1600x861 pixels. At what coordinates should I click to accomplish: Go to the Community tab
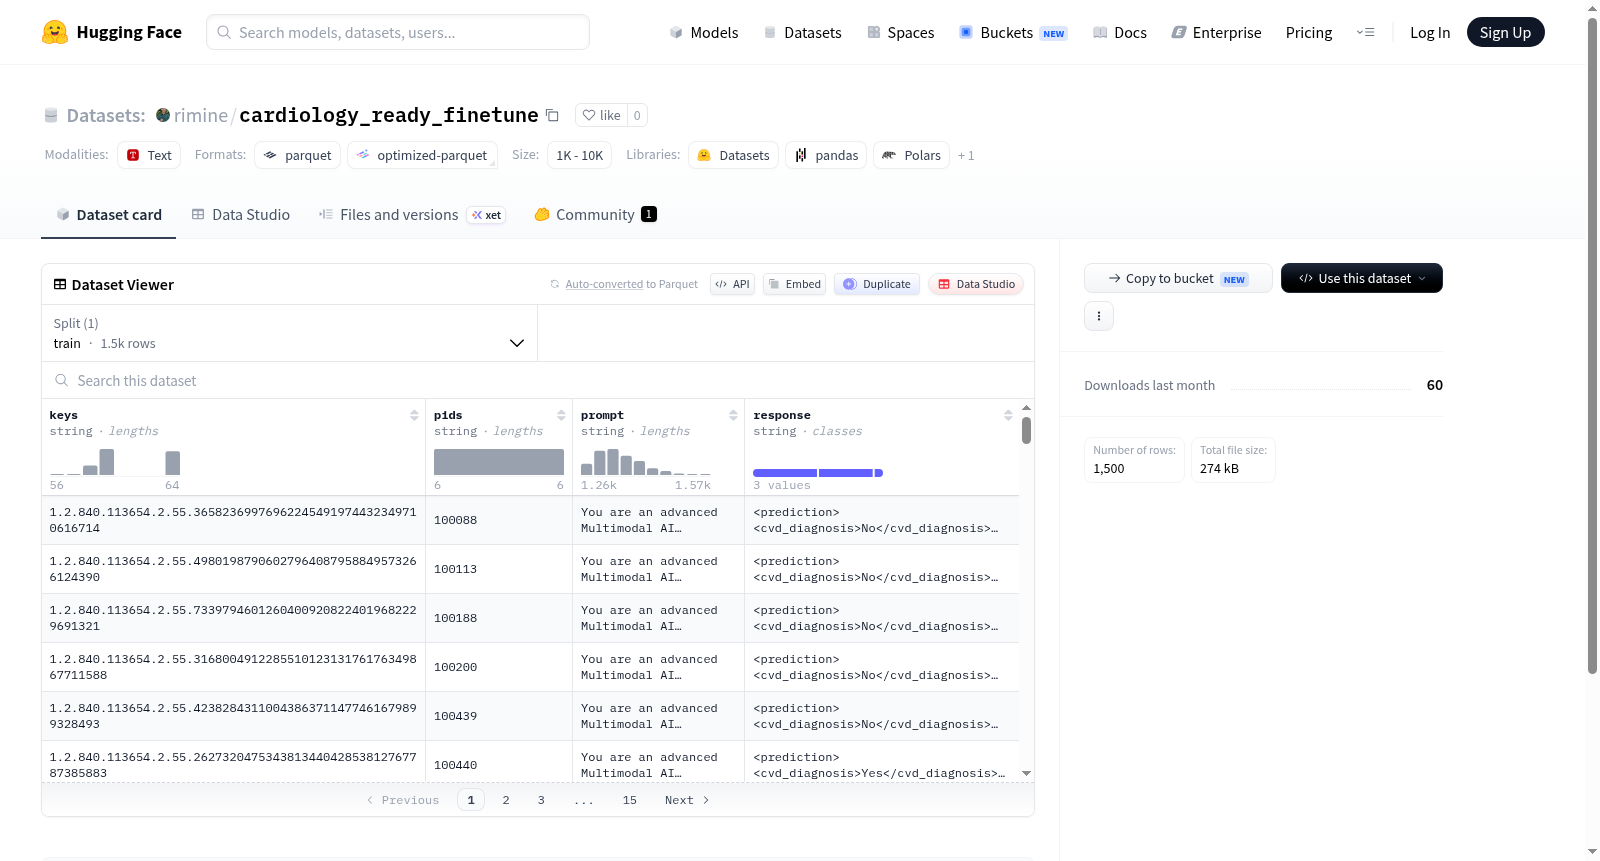coord(595,215)
